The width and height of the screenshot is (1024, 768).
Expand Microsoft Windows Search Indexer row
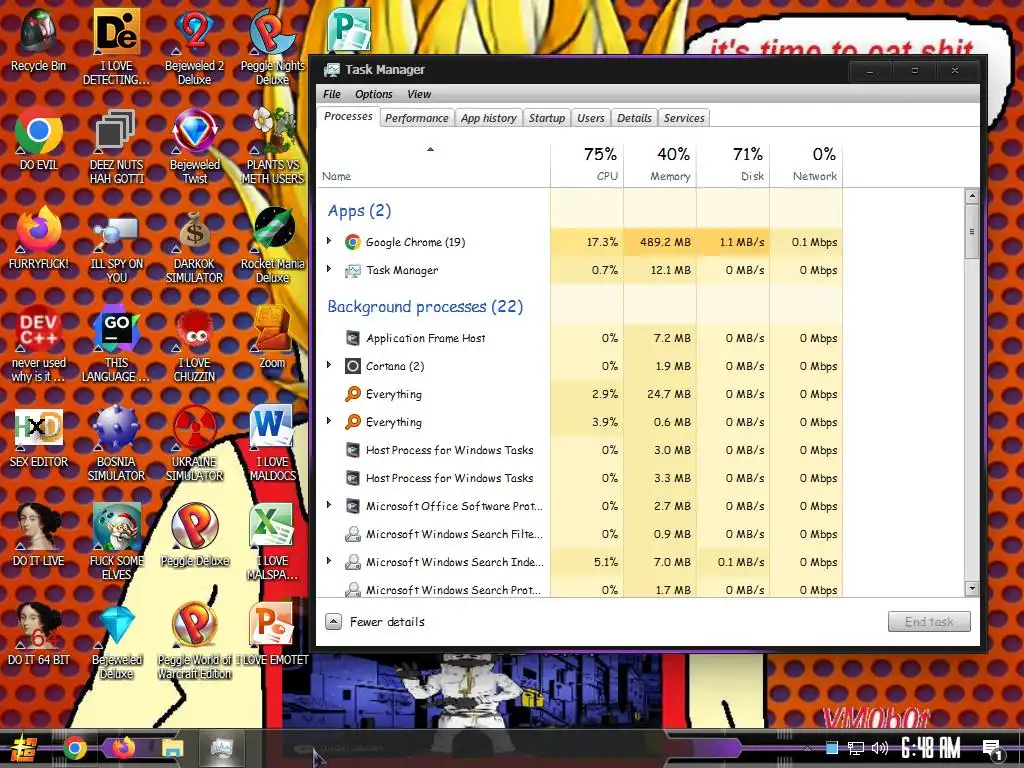[x=329, y=561]
